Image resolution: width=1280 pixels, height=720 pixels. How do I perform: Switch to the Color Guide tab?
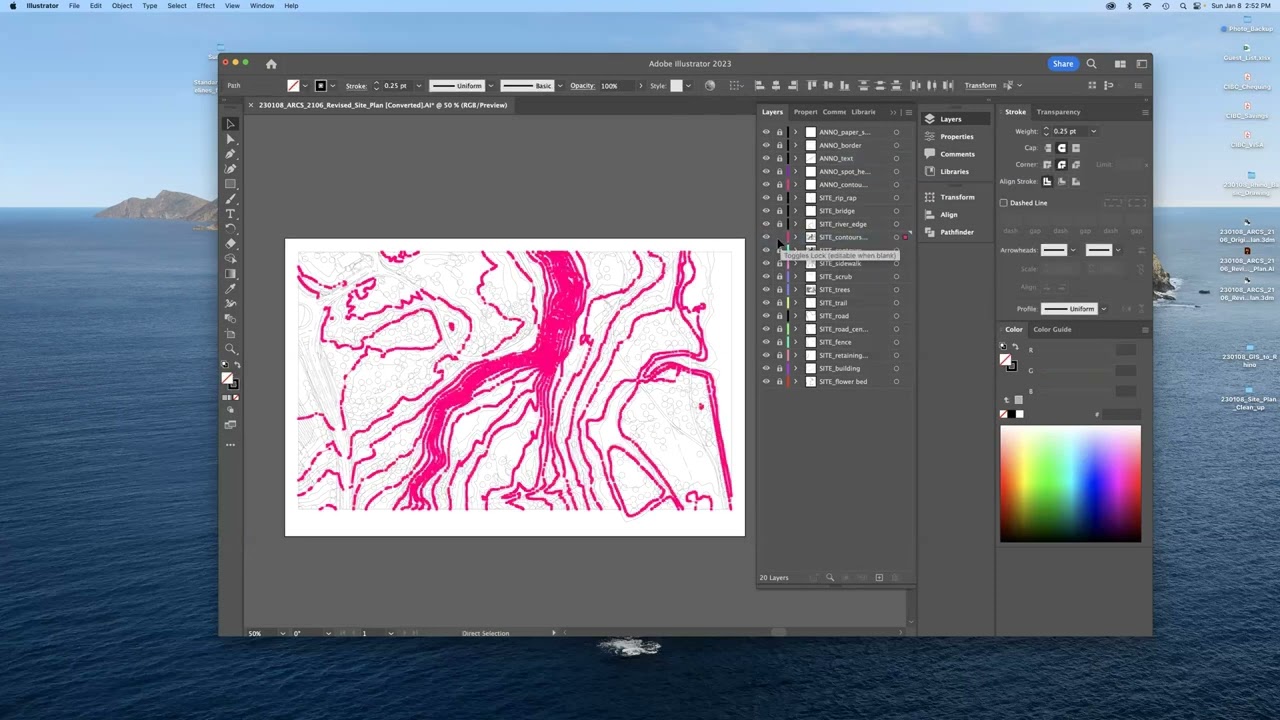[1052, 329]
